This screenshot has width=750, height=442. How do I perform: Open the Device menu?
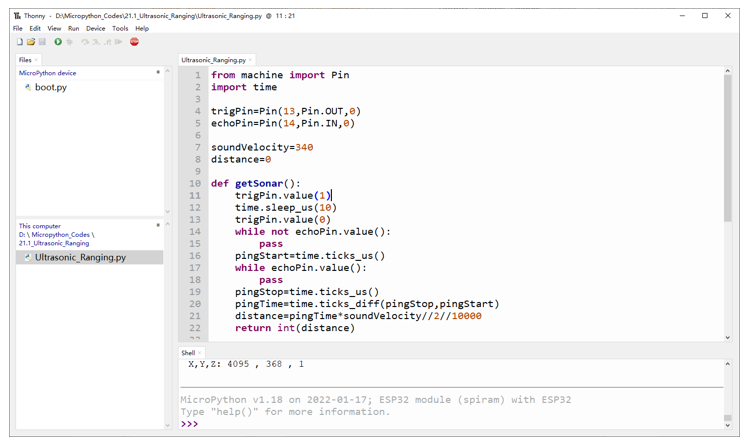click(95, 29)
